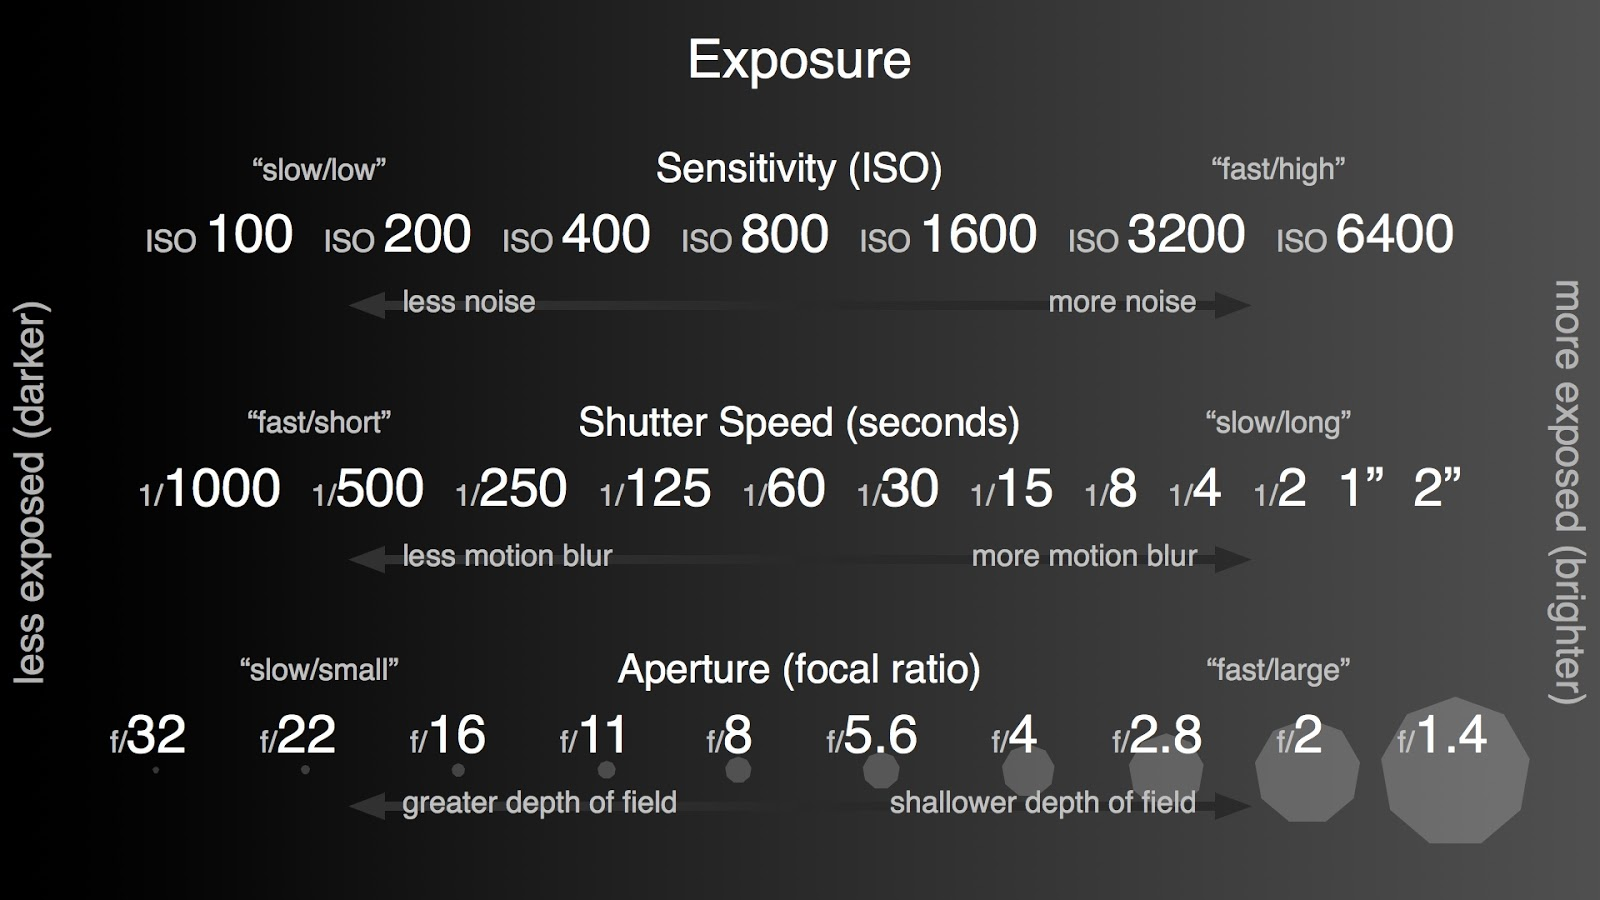
Task: Click the "less noise" left arrow
Action: [x=368, y=305]
